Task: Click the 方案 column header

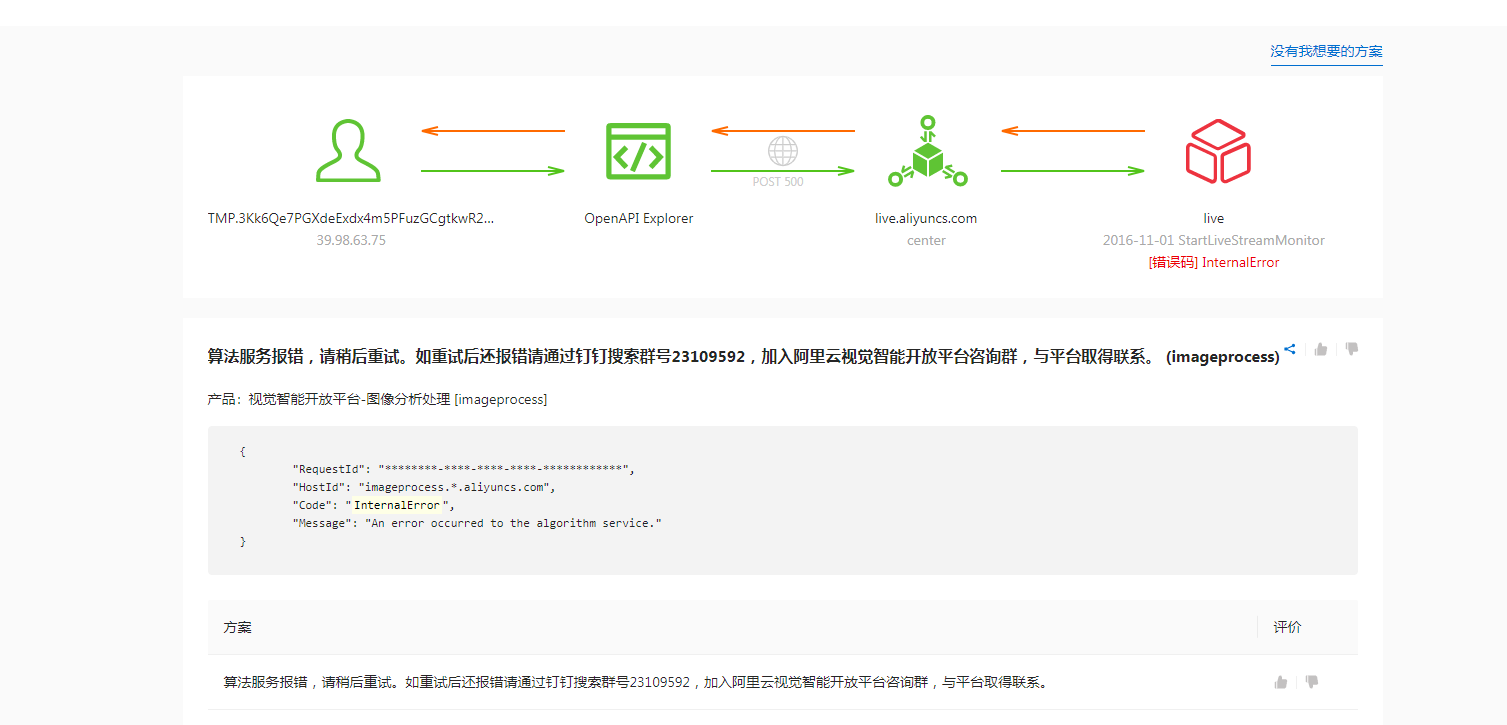Action: click(238, 628)
